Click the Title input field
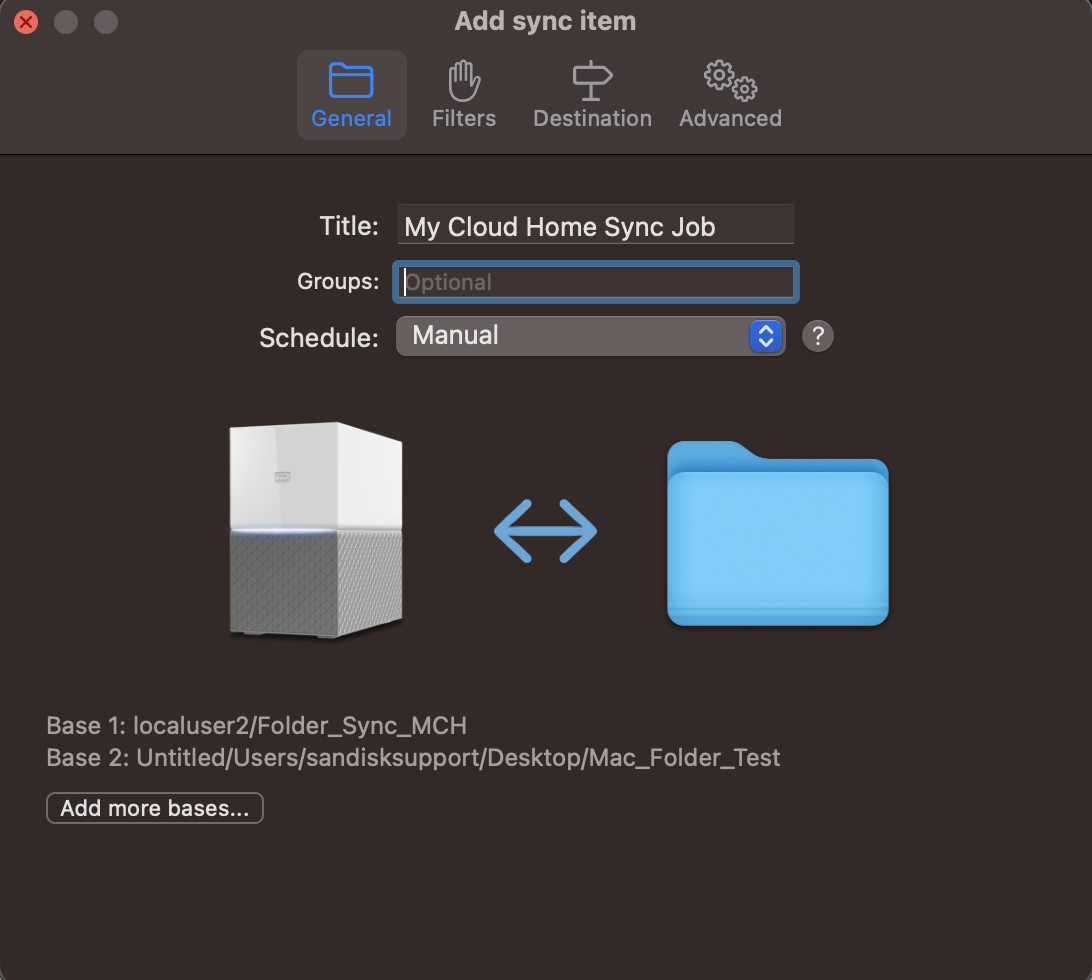The image size is (1092, 980). click(x=595, y=225)
